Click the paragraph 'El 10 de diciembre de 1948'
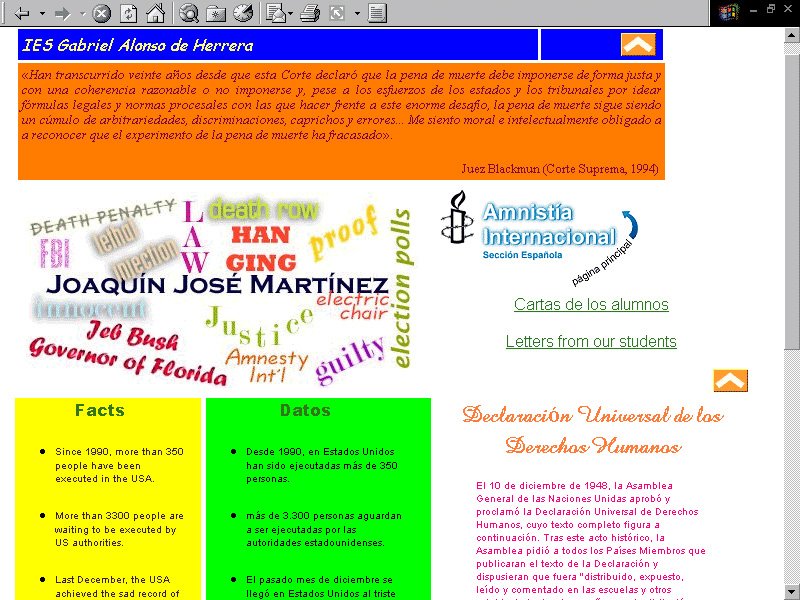The width and height of the screenshot is (800, 600). pos(591,540)
